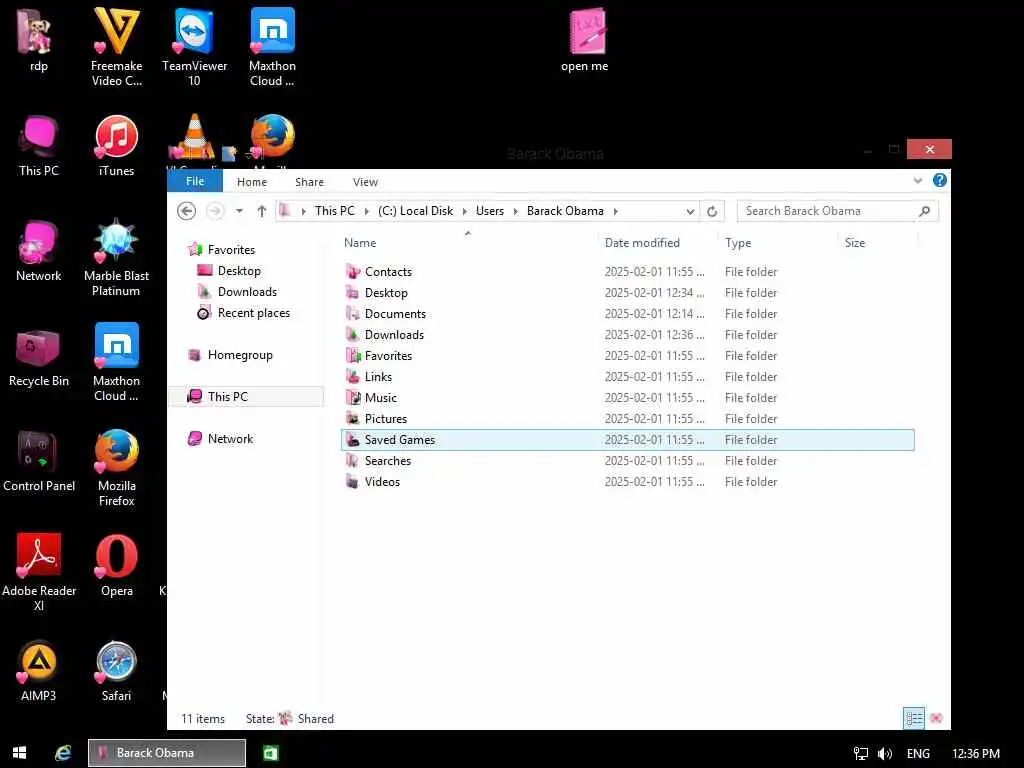Switch to large icons view in status bar
The height and width of the screenshot is (768, 1024).
(x=936, y=718)
